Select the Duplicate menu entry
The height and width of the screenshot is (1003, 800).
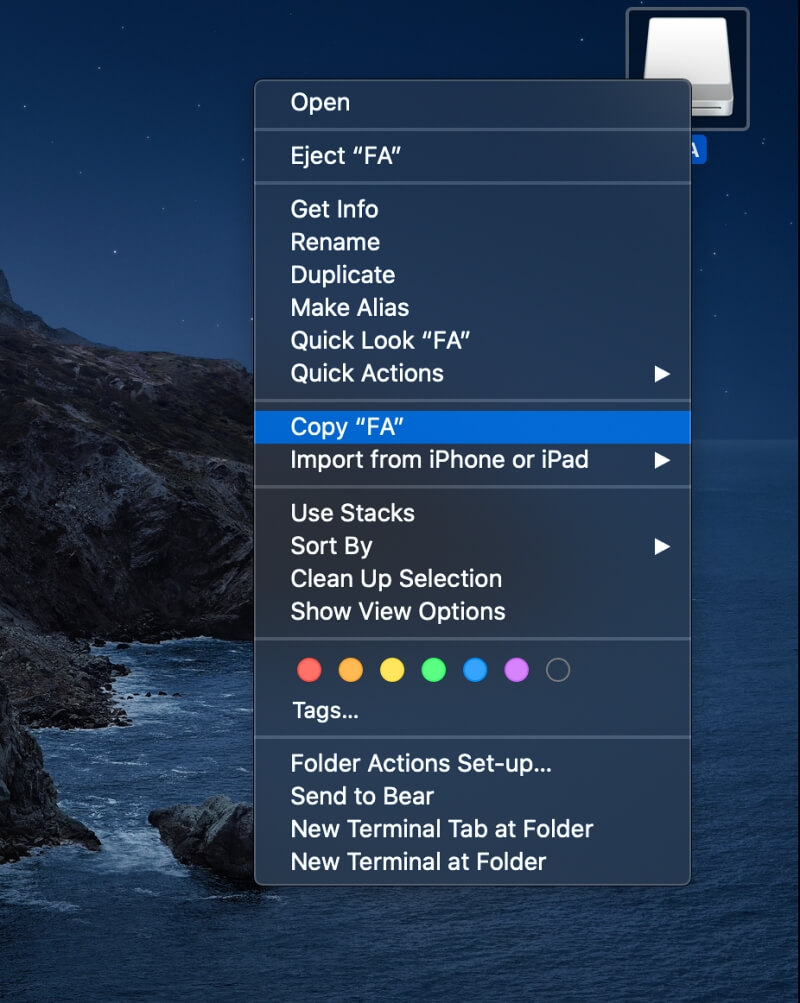pos(473,275)
